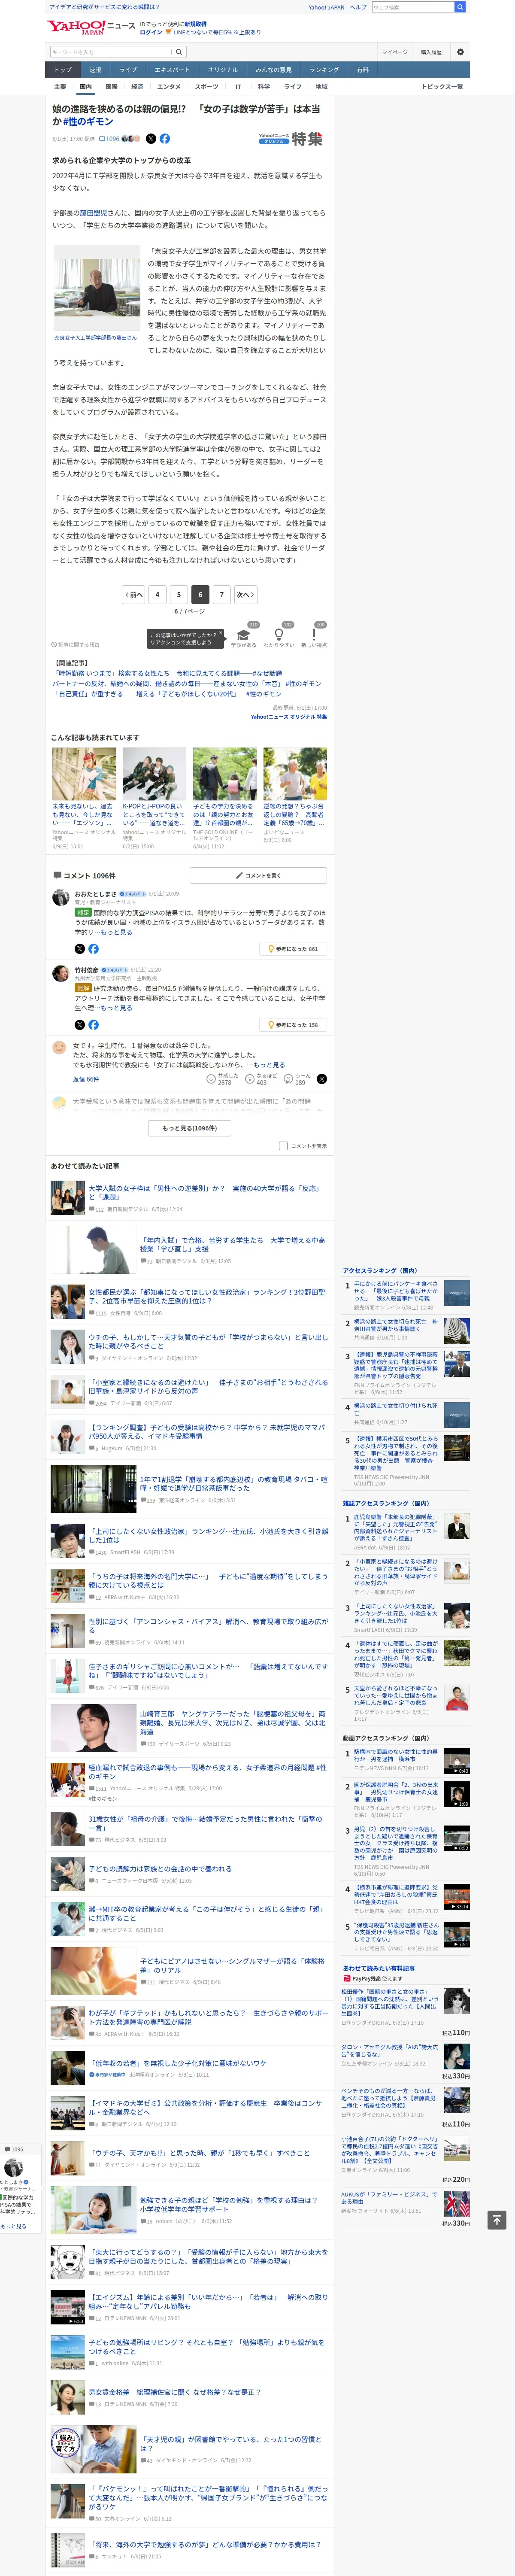Jump to article page 7

point(222,594)
